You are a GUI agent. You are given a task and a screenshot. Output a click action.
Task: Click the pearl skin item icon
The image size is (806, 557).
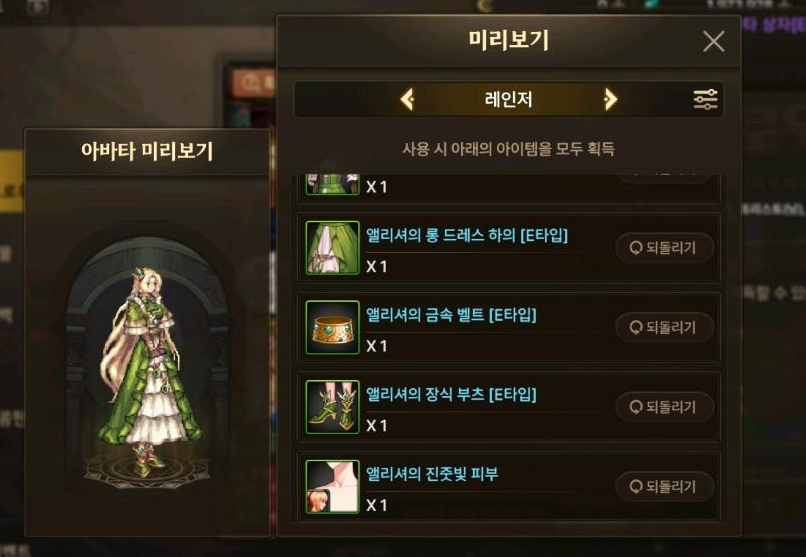(x=333, y=487)
